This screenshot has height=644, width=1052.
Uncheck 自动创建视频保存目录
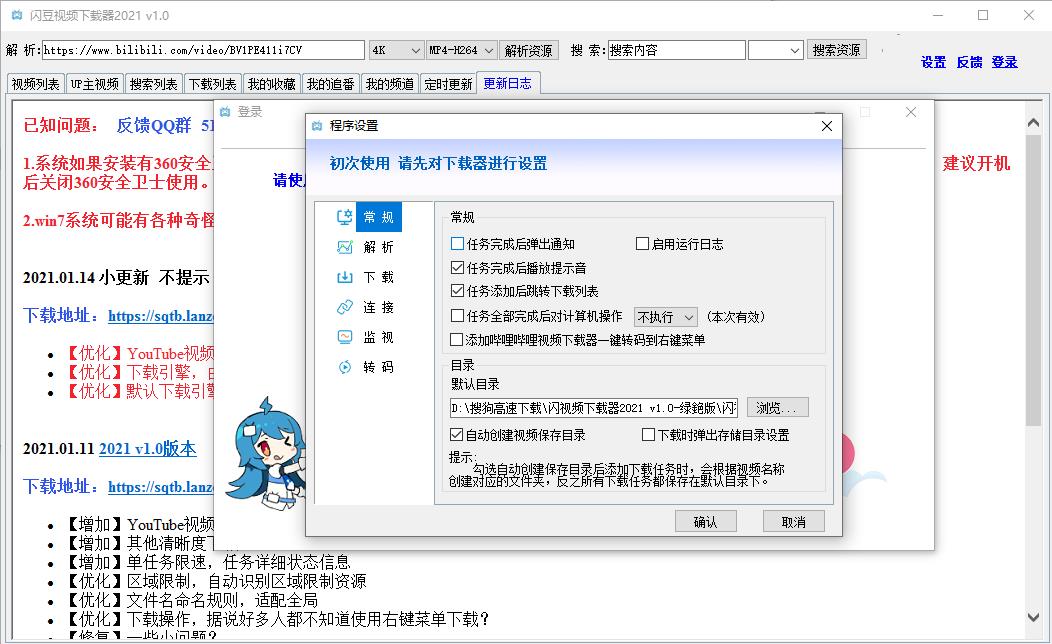pos(457,435)
